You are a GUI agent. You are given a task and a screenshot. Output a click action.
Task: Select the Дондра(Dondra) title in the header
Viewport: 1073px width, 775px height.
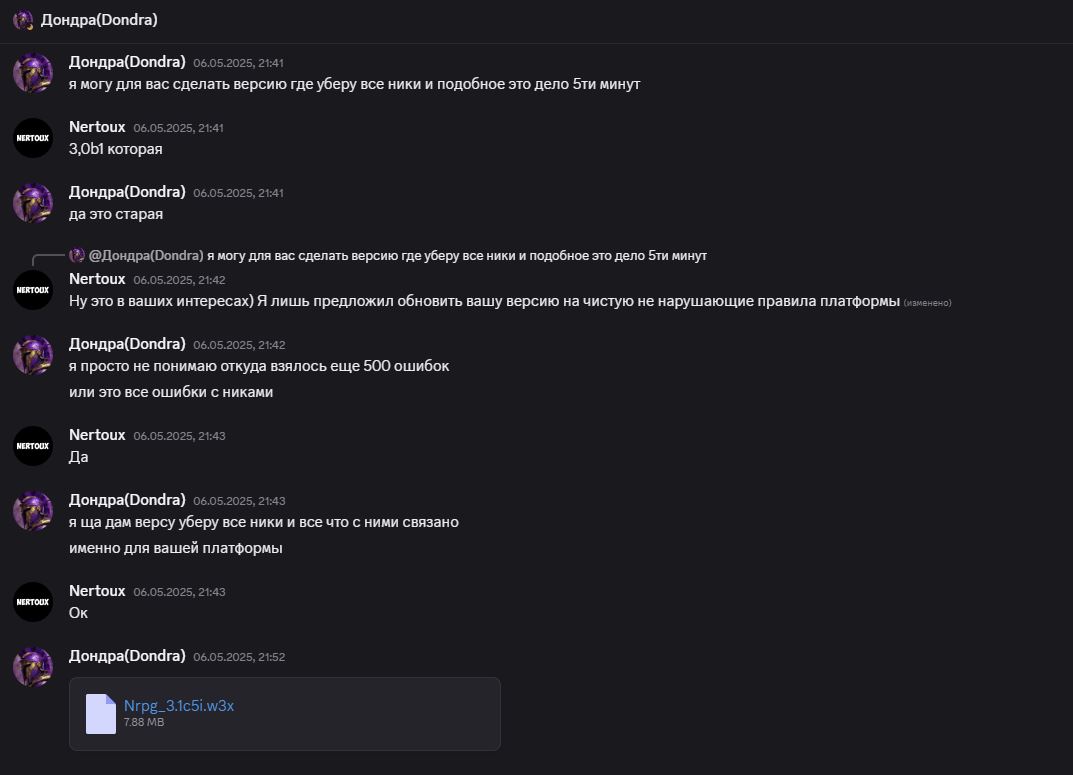tap(99, 20)
